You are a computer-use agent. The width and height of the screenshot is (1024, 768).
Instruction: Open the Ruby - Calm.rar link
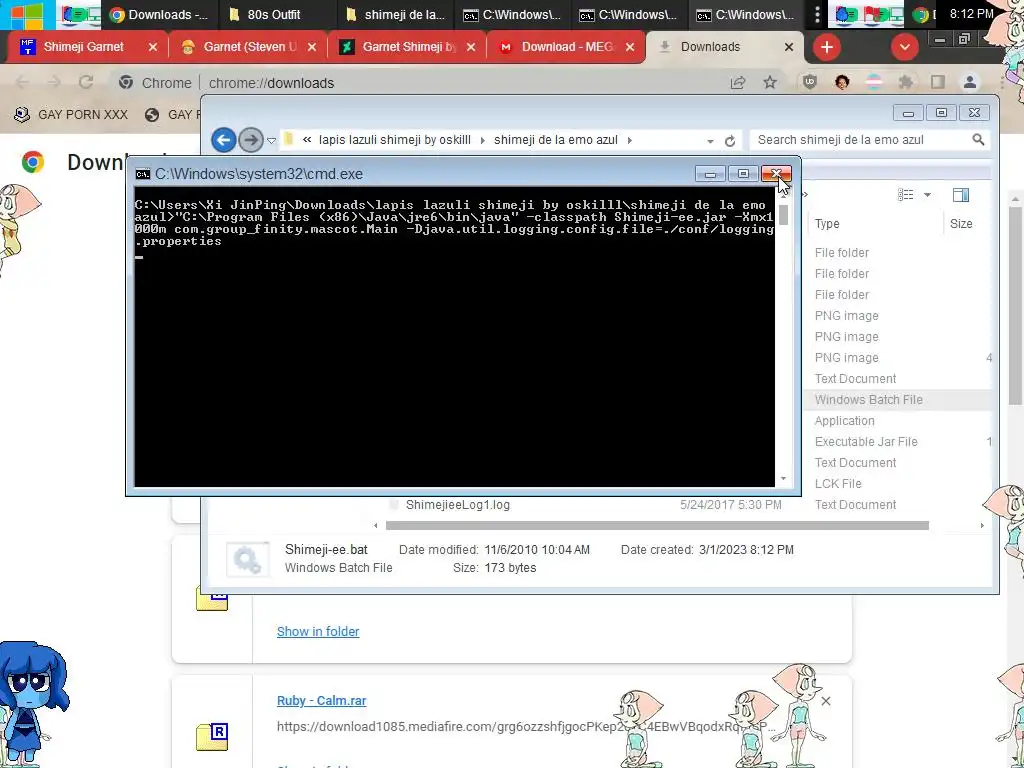[x=321, y=700]
